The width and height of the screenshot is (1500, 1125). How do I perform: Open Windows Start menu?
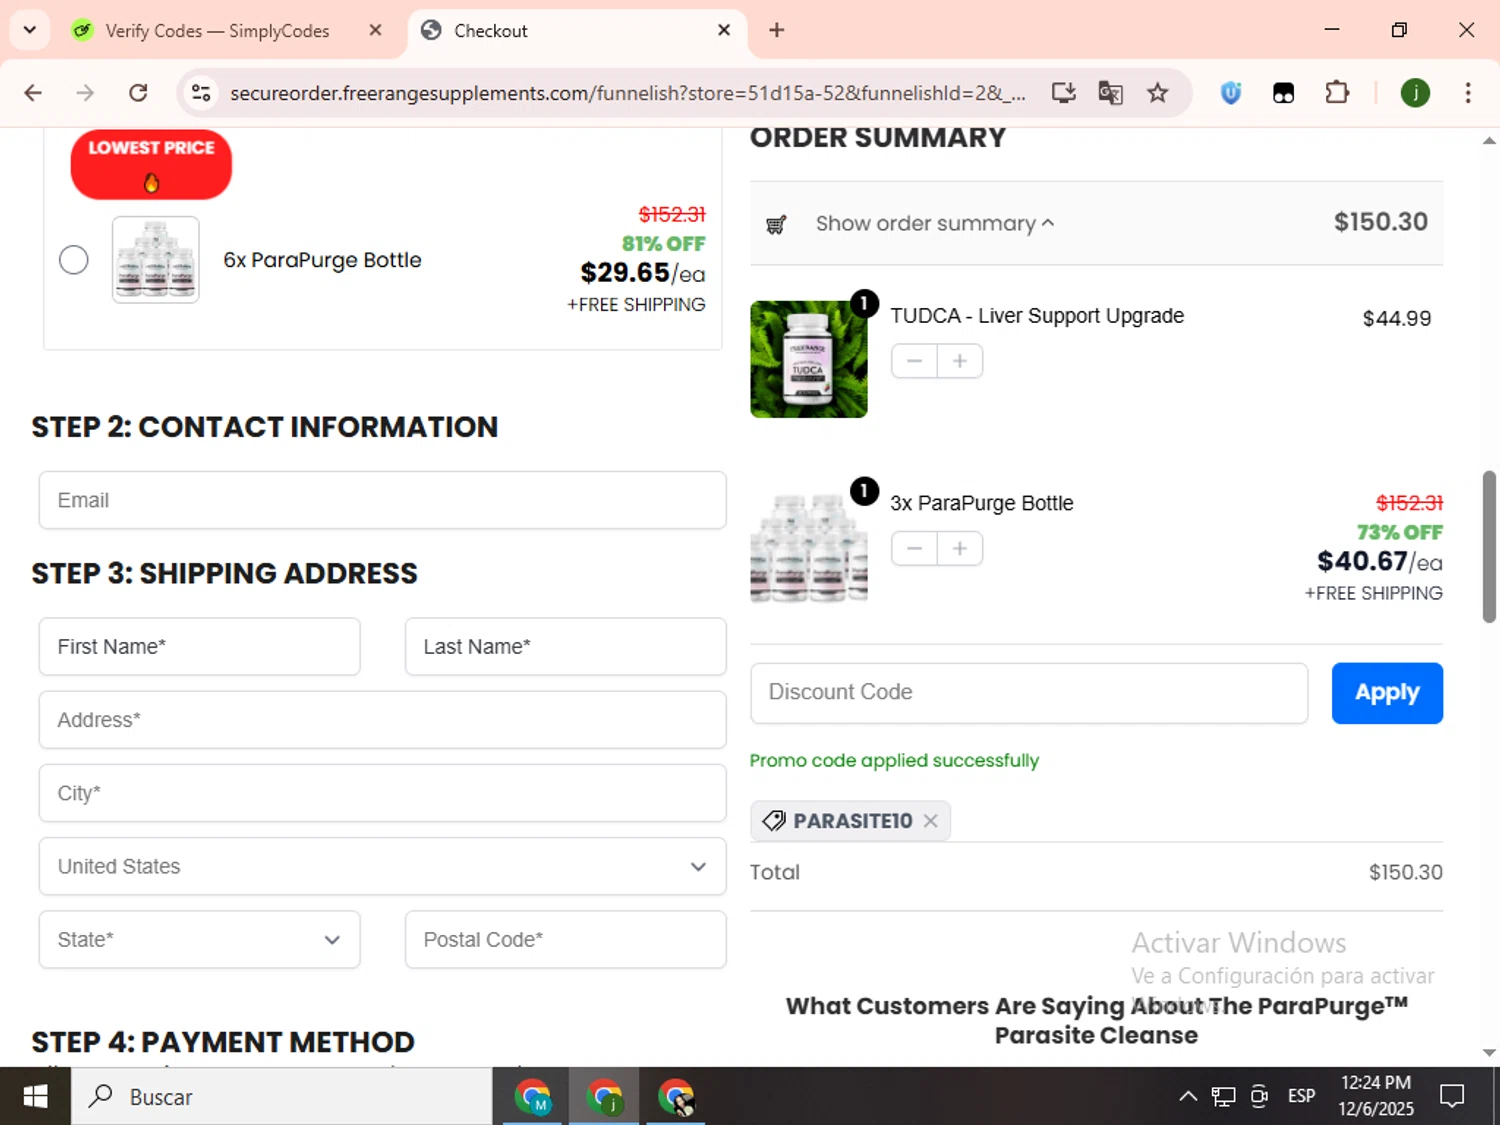35,1097
